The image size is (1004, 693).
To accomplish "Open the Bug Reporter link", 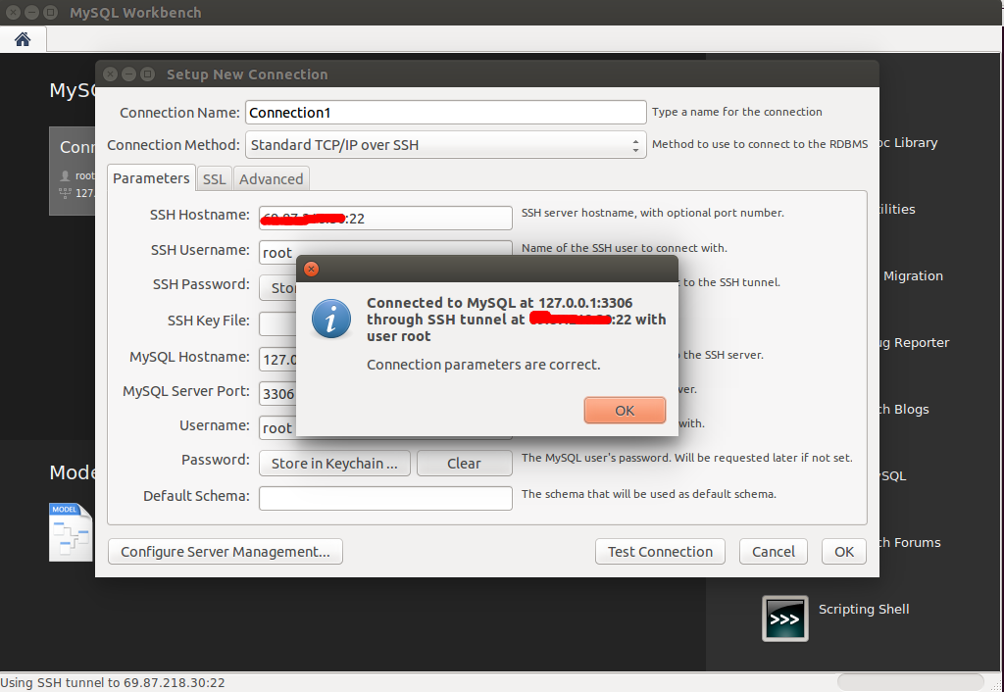I will (x=914, y=343).
